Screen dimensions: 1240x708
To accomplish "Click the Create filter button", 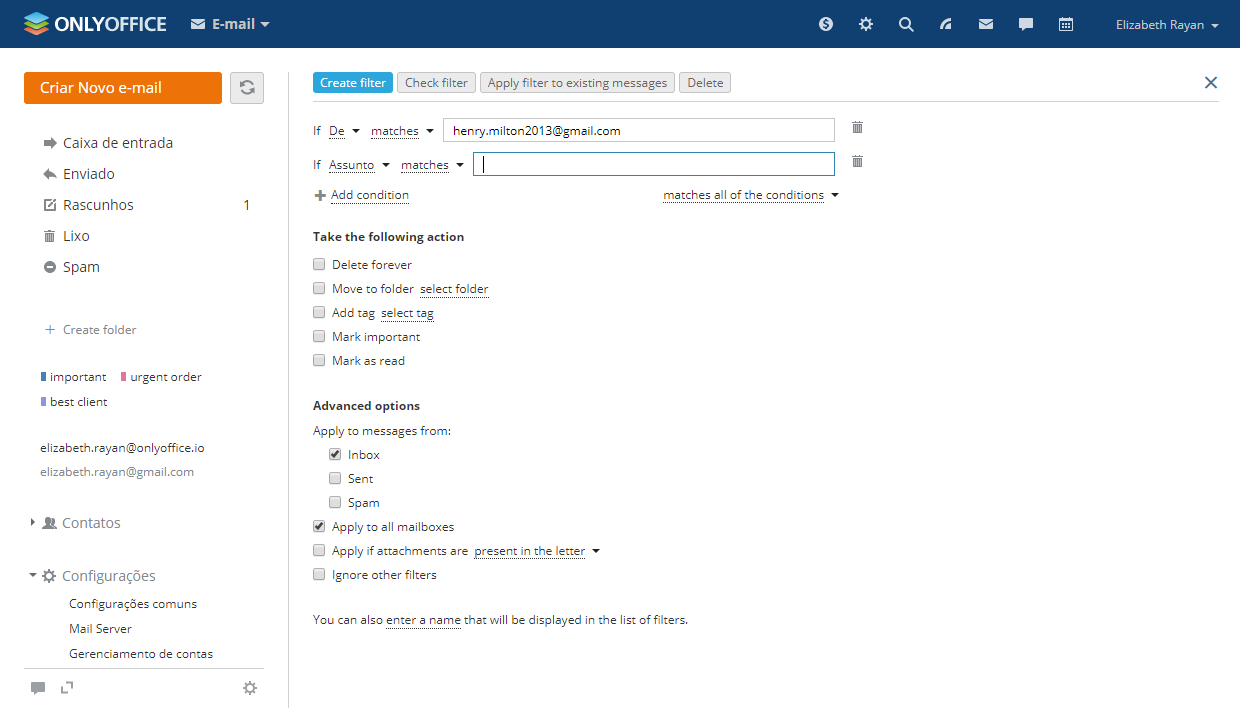I will coord(353,83).
